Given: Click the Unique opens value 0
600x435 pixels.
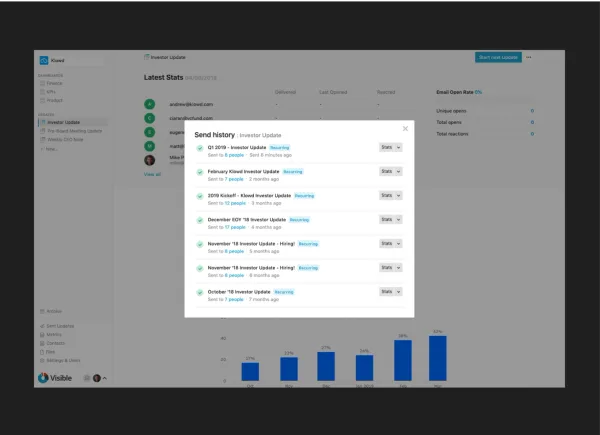Looking at the screenshot, I should (532, 111).
